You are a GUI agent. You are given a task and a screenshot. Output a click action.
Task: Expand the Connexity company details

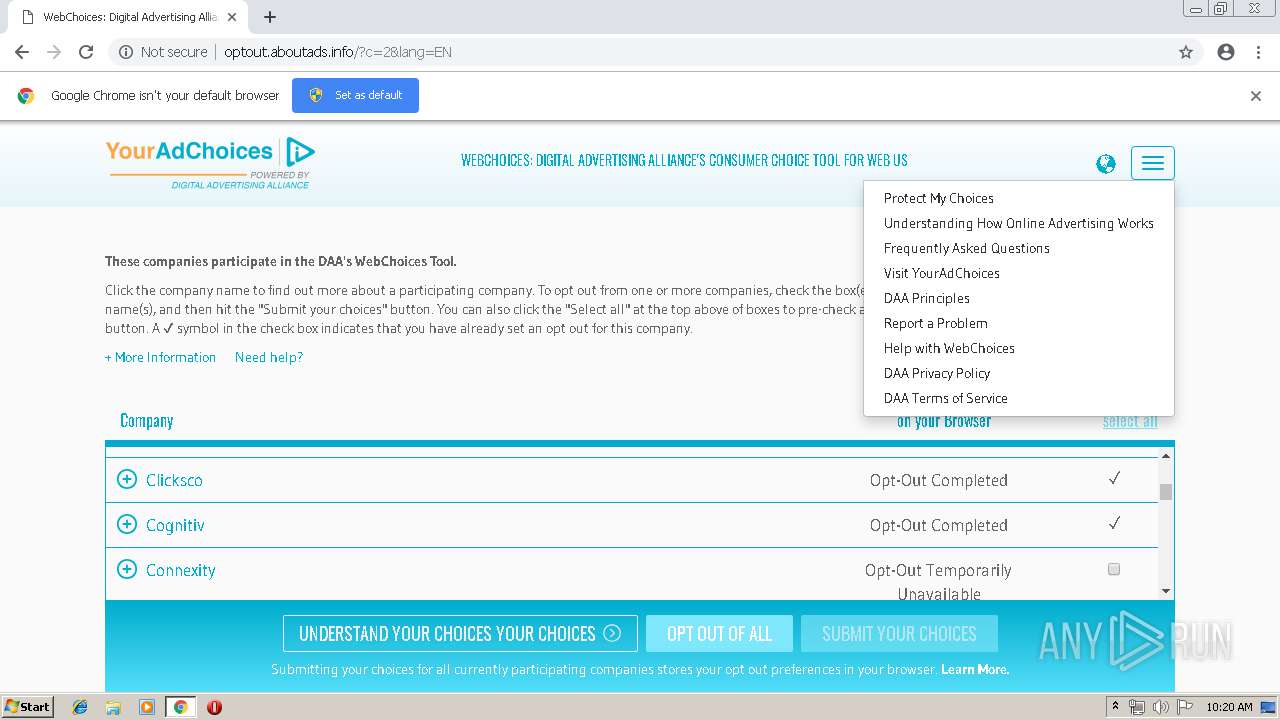tap(127, 569)
